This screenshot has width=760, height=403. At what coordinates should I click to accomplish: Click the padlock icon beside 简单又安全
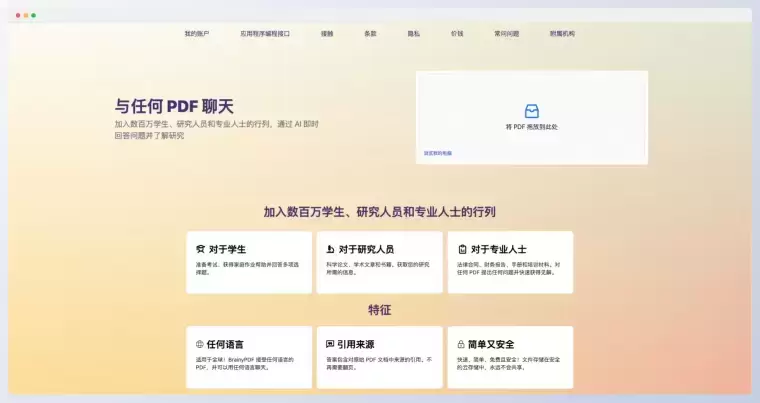pos(461,344)
